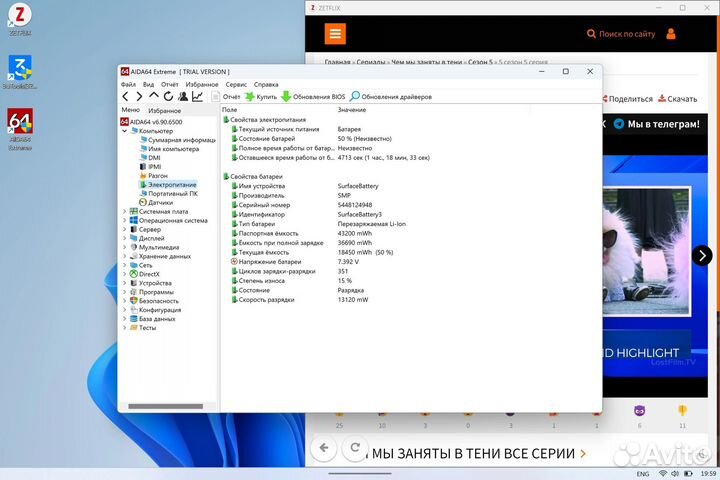Select Датчики in the tree
720x480 pixels.
159,203
